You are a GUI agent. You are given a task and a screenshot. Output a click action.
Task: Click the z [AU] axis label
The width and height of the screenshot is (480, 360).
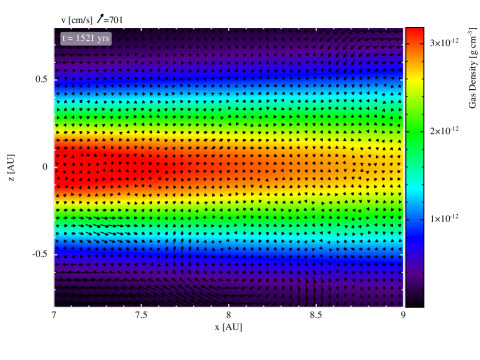click(x=11, y=167)
